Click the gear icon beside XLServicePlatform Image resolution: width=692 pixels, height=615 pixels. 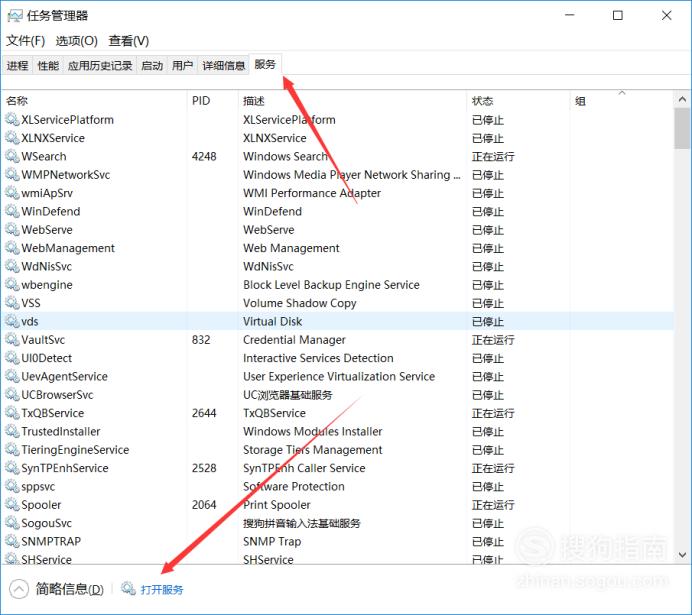click(12, 119)
